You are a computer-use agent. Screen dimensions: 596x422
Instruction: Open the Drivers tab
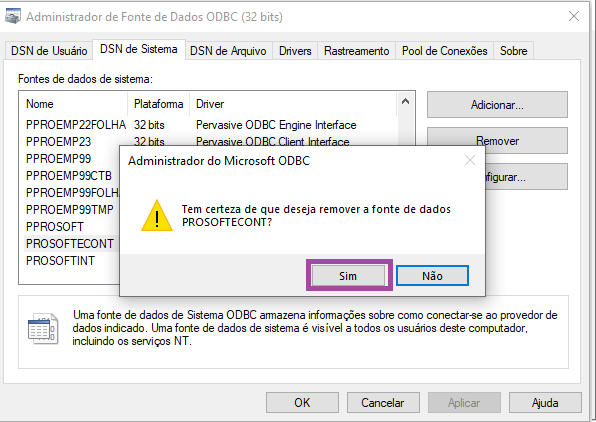click(295, 51)
